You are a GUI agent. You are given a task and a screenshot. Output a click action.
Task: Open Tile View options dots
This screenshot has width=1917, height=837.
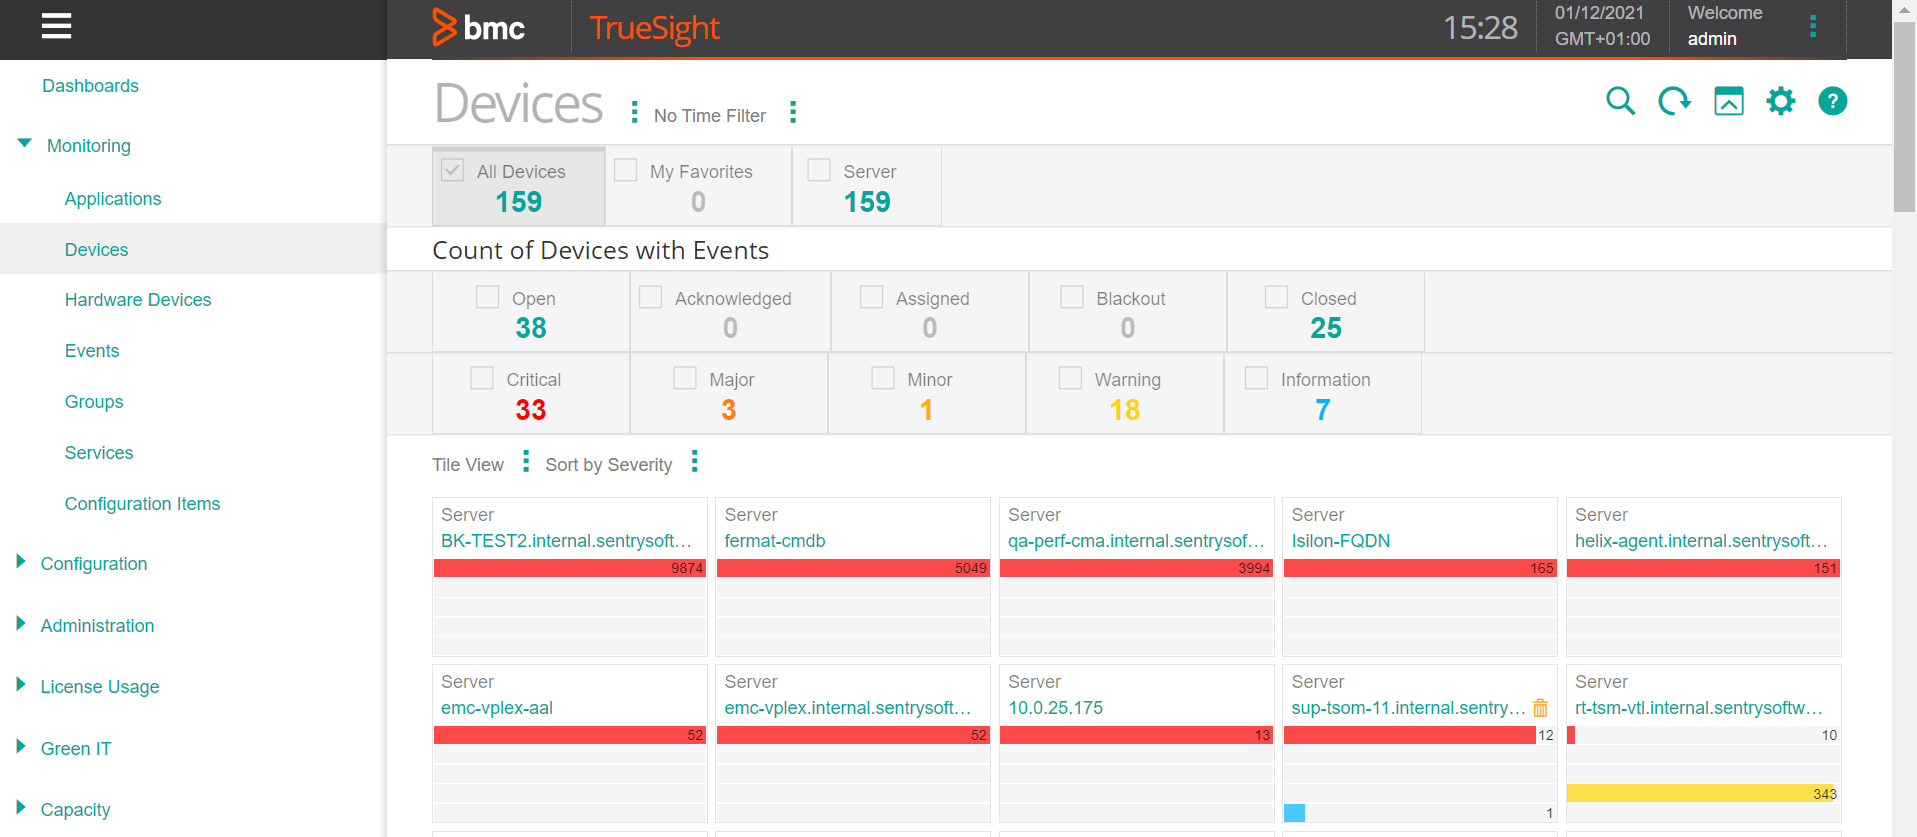pos(526,461)
